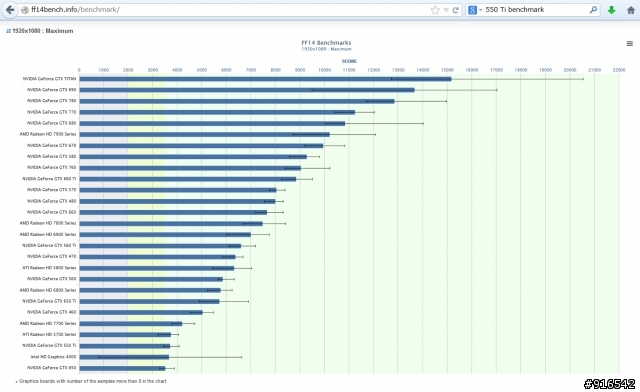Select the ATI Radeon HD 5800 Series label
Screen dimensions: 640x392
[49, 268]
